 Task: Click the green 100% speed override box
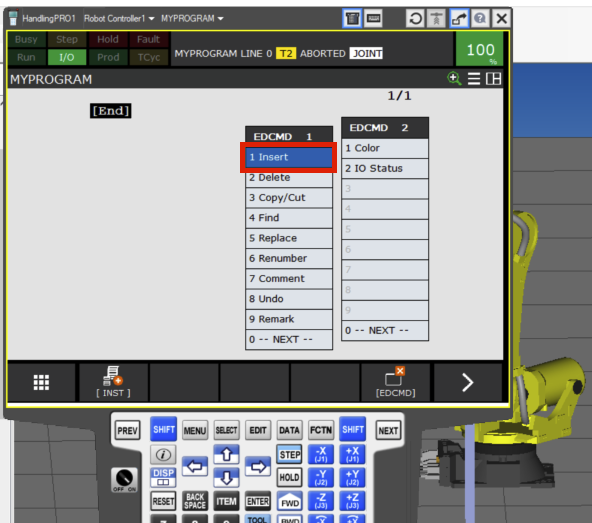479,49
